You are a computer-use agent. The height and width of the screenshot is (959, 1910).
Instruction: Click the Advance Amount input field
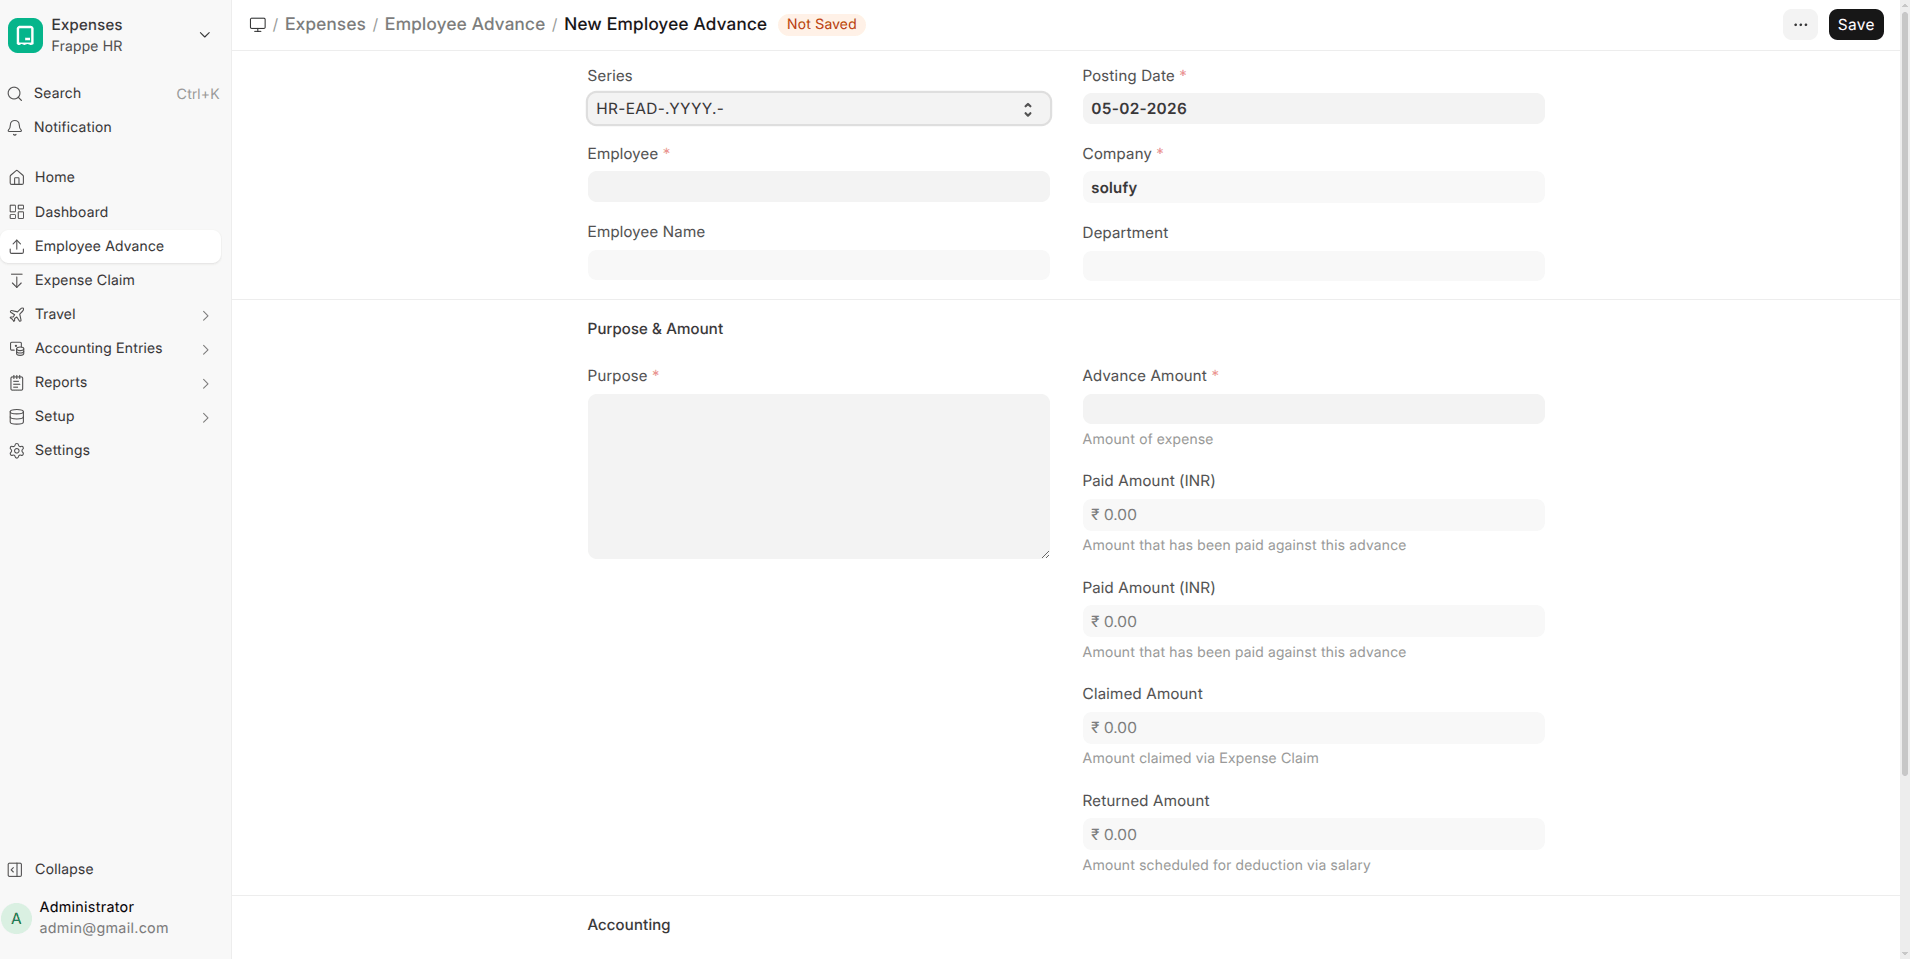1312,409
